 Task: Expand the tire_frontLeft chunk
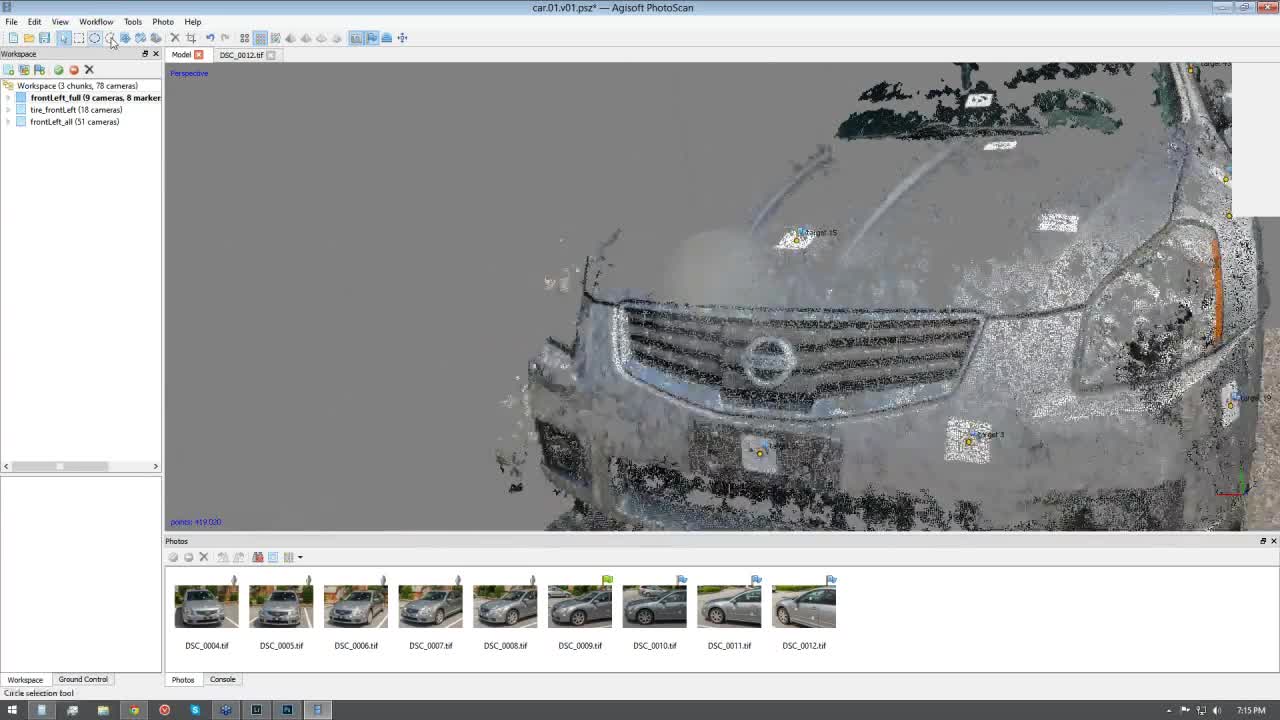tap(8, 110)
